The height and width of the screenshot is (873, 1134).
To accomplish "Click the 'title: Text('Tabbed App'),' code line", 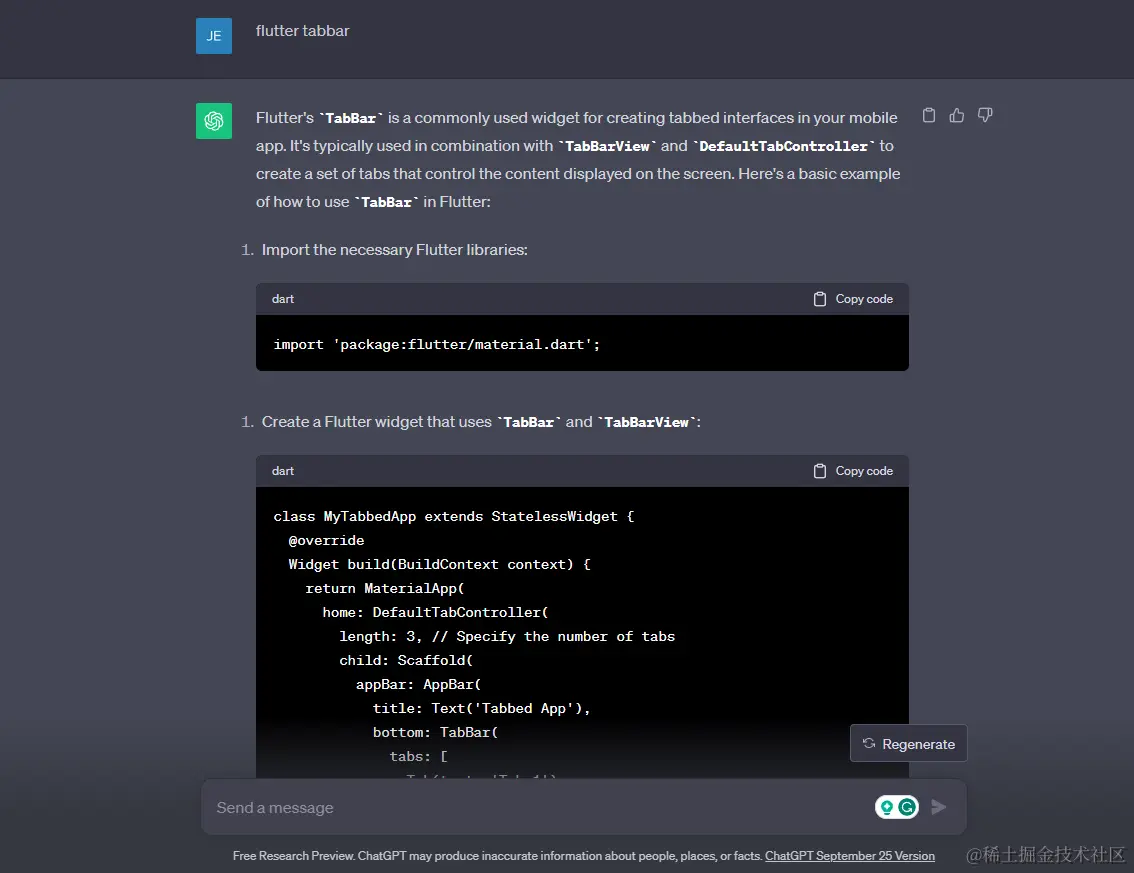I will click(482, 708).
